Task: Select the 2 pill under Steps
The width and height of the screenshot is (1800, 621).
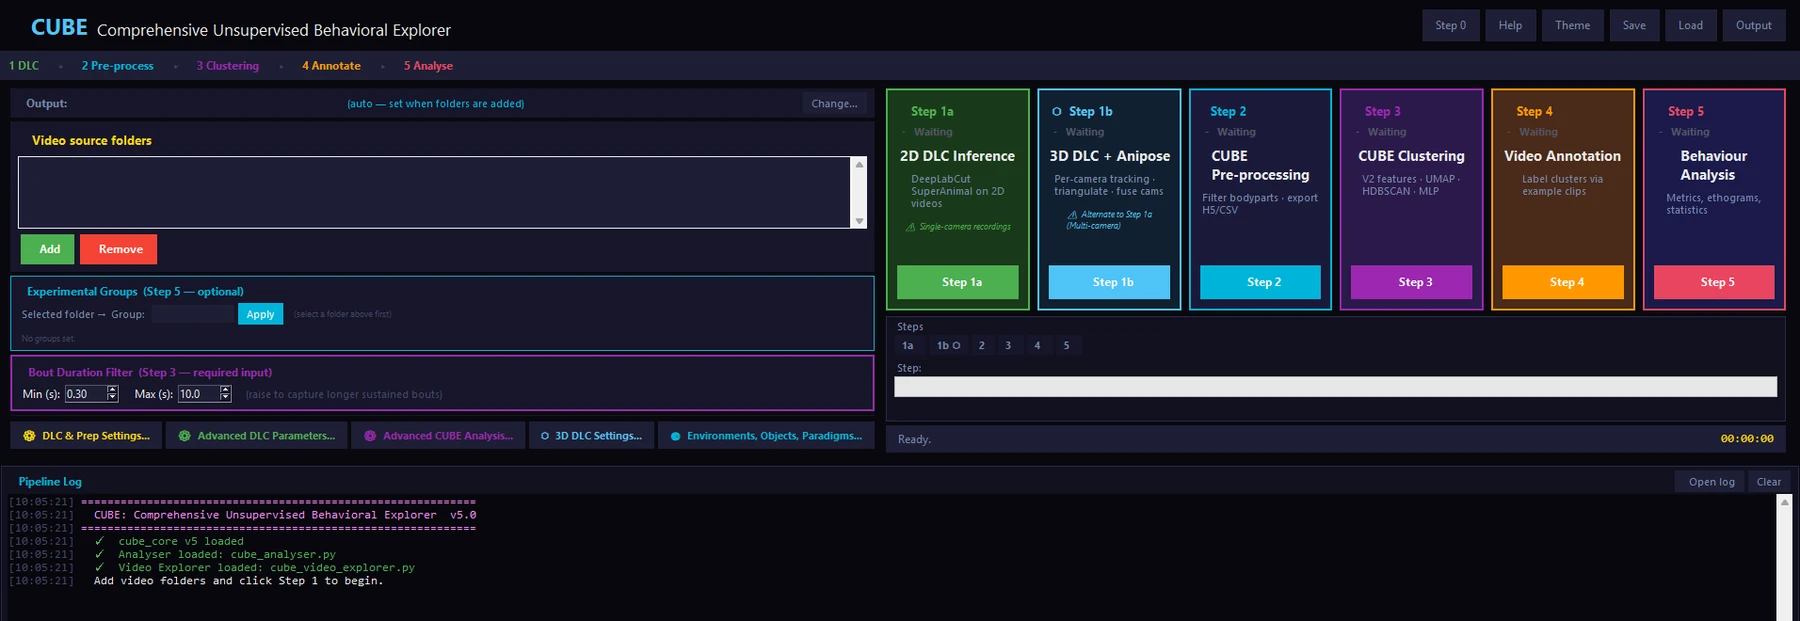Action: (982, 346)
